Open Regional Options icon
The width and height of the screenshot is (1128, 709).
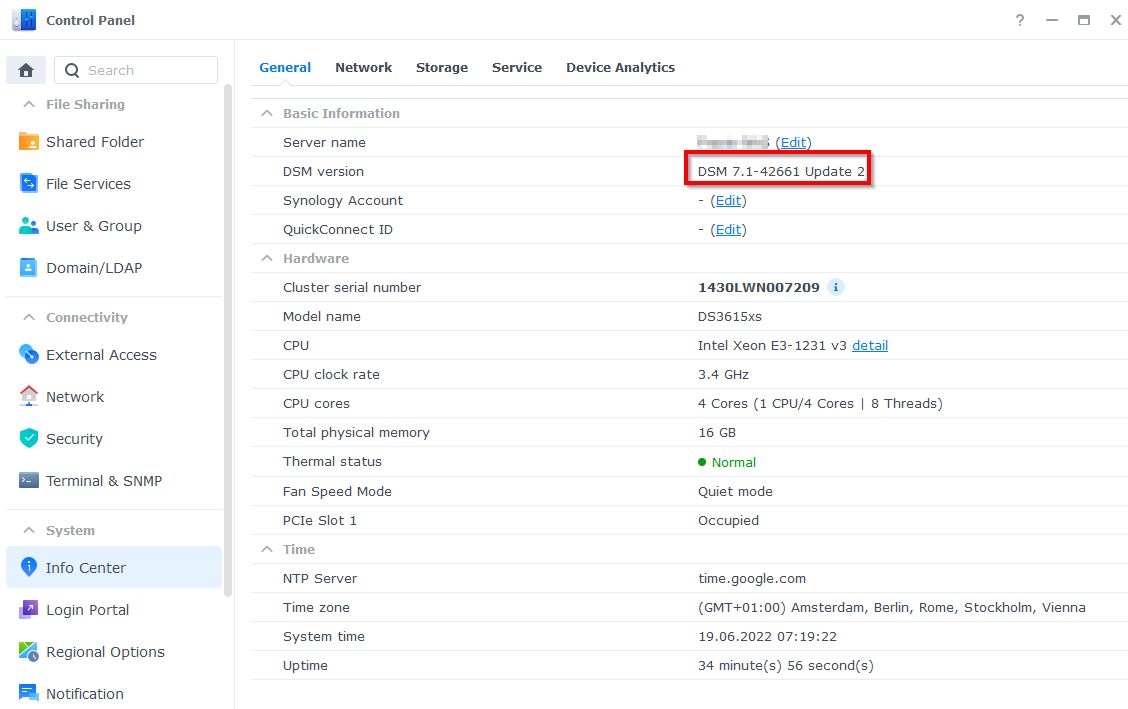29,651
